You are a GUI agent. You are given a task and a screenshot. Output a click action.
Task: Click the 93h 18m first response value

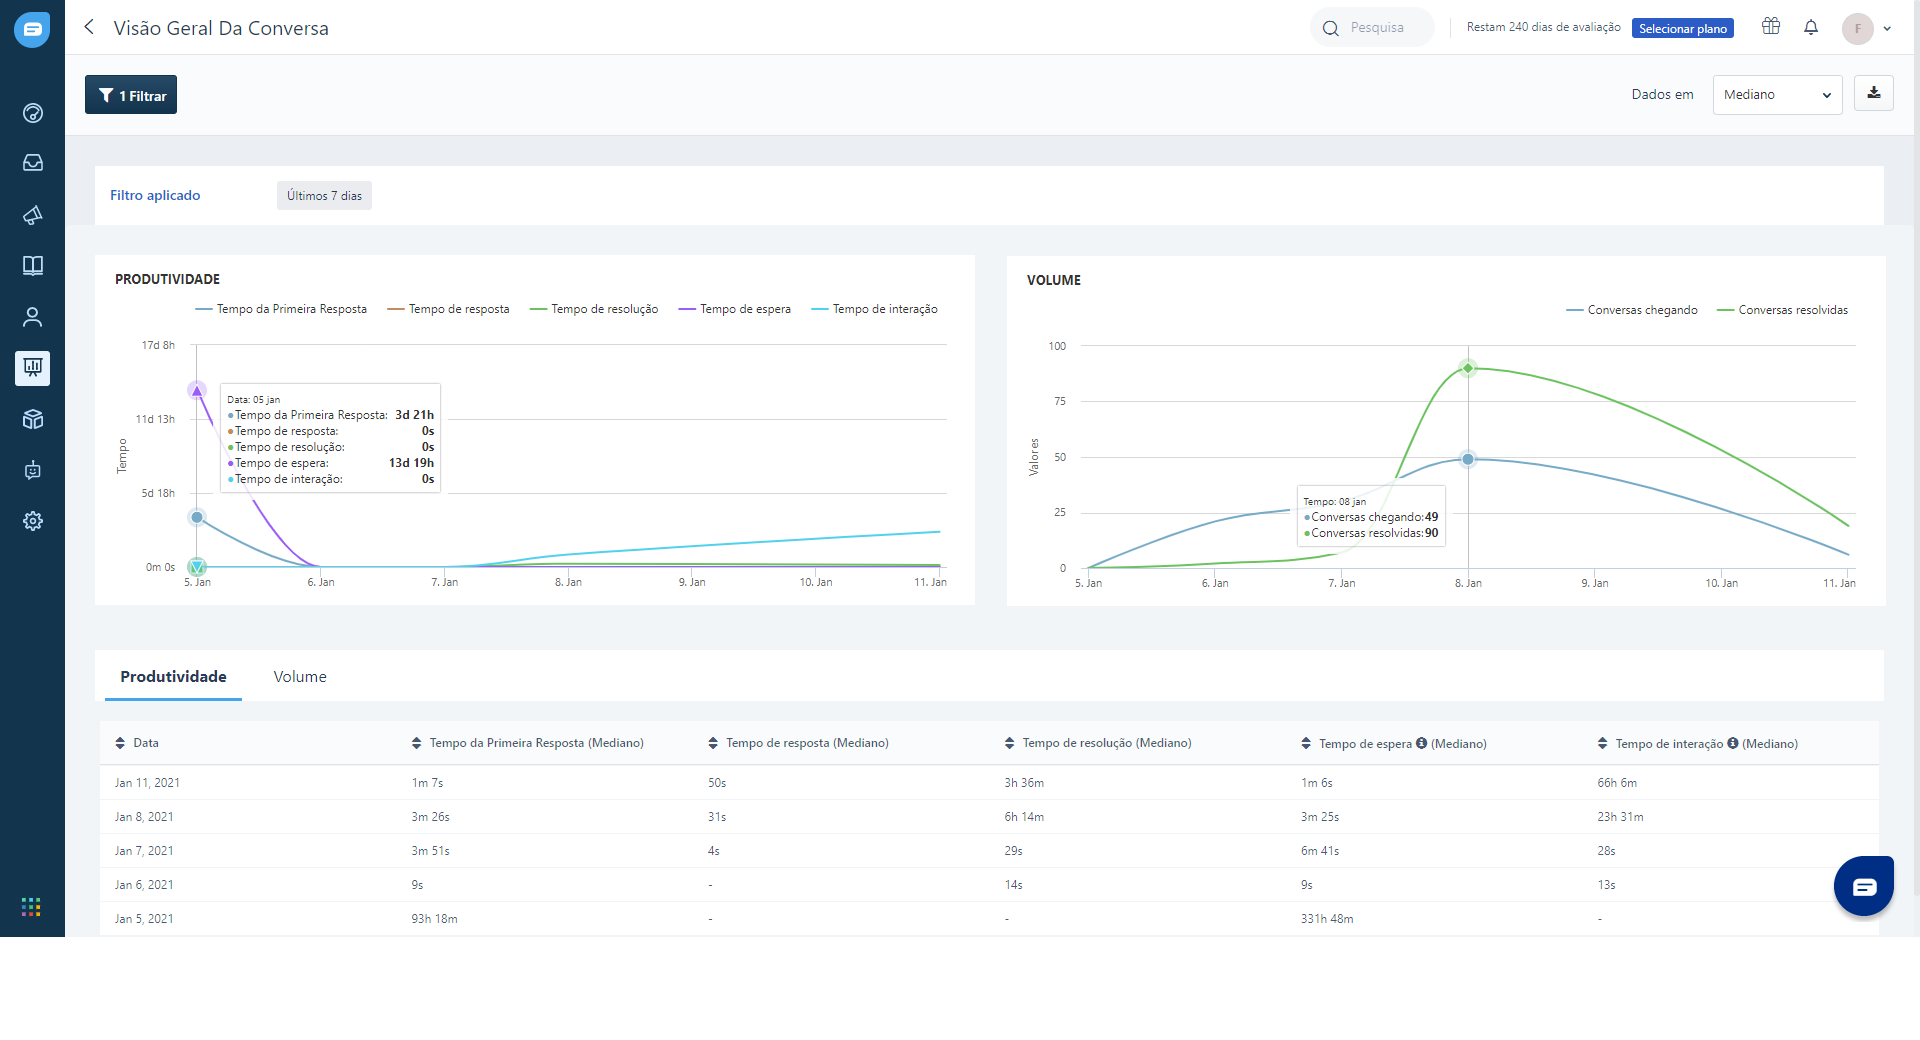tap(434, 919)
